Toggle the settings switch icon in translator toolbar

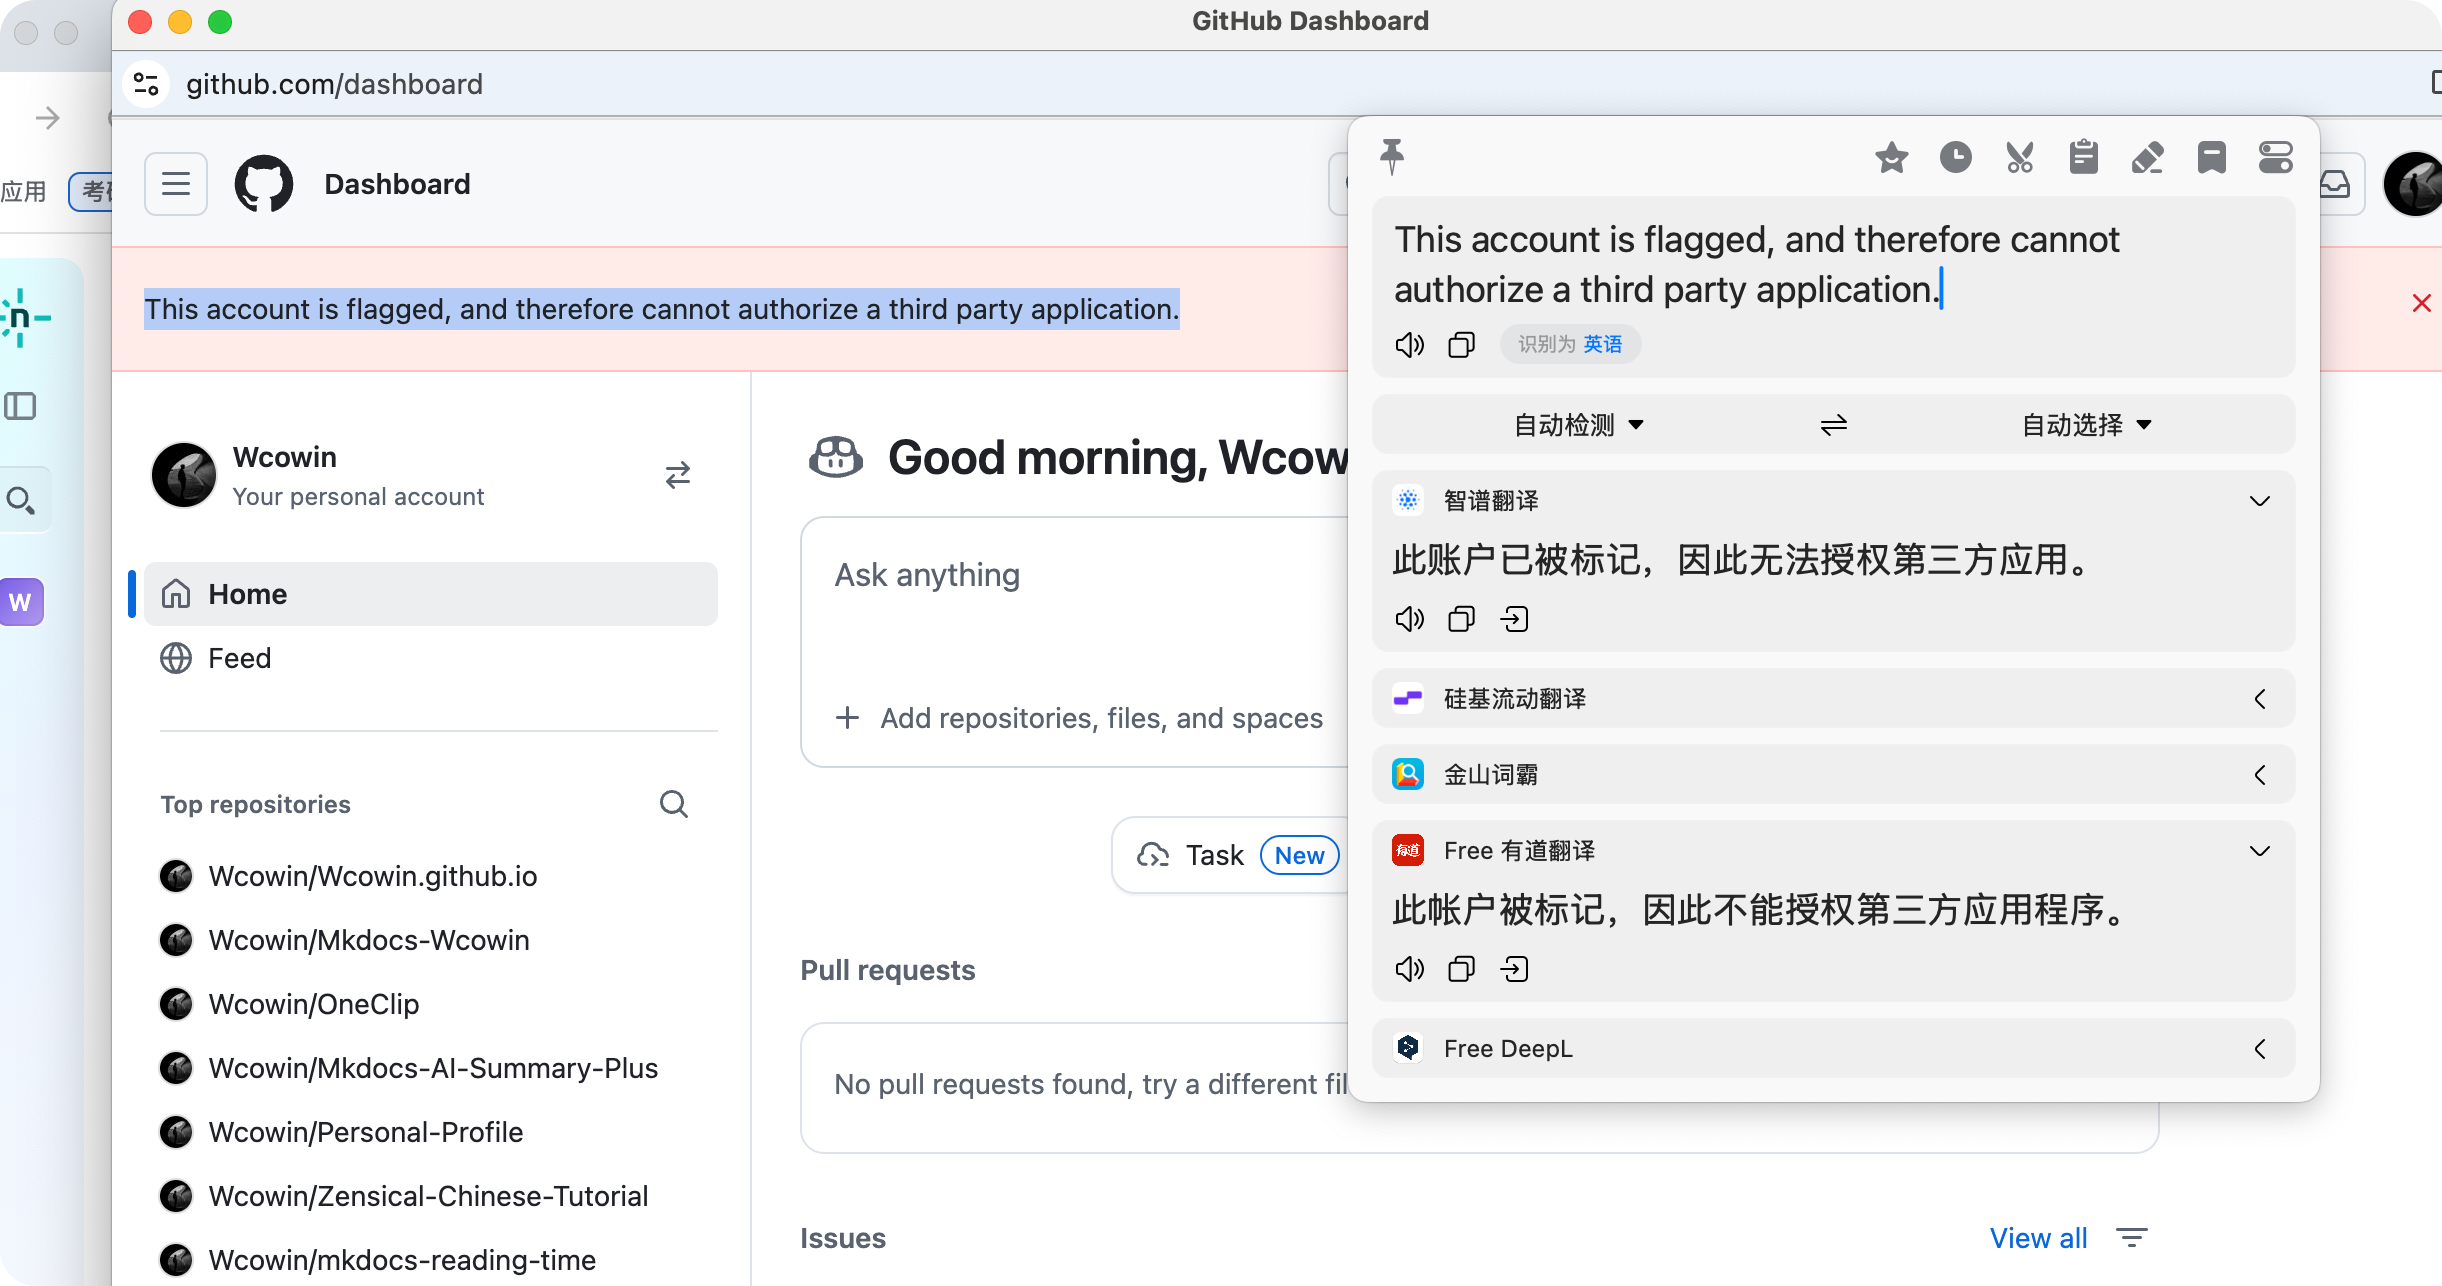(2275, 158)
